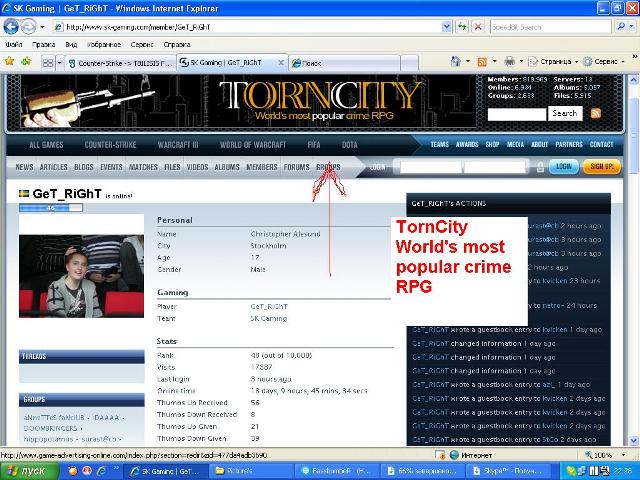
Task: Open the recent pages dropdown arrow
Action: [42, 27]
